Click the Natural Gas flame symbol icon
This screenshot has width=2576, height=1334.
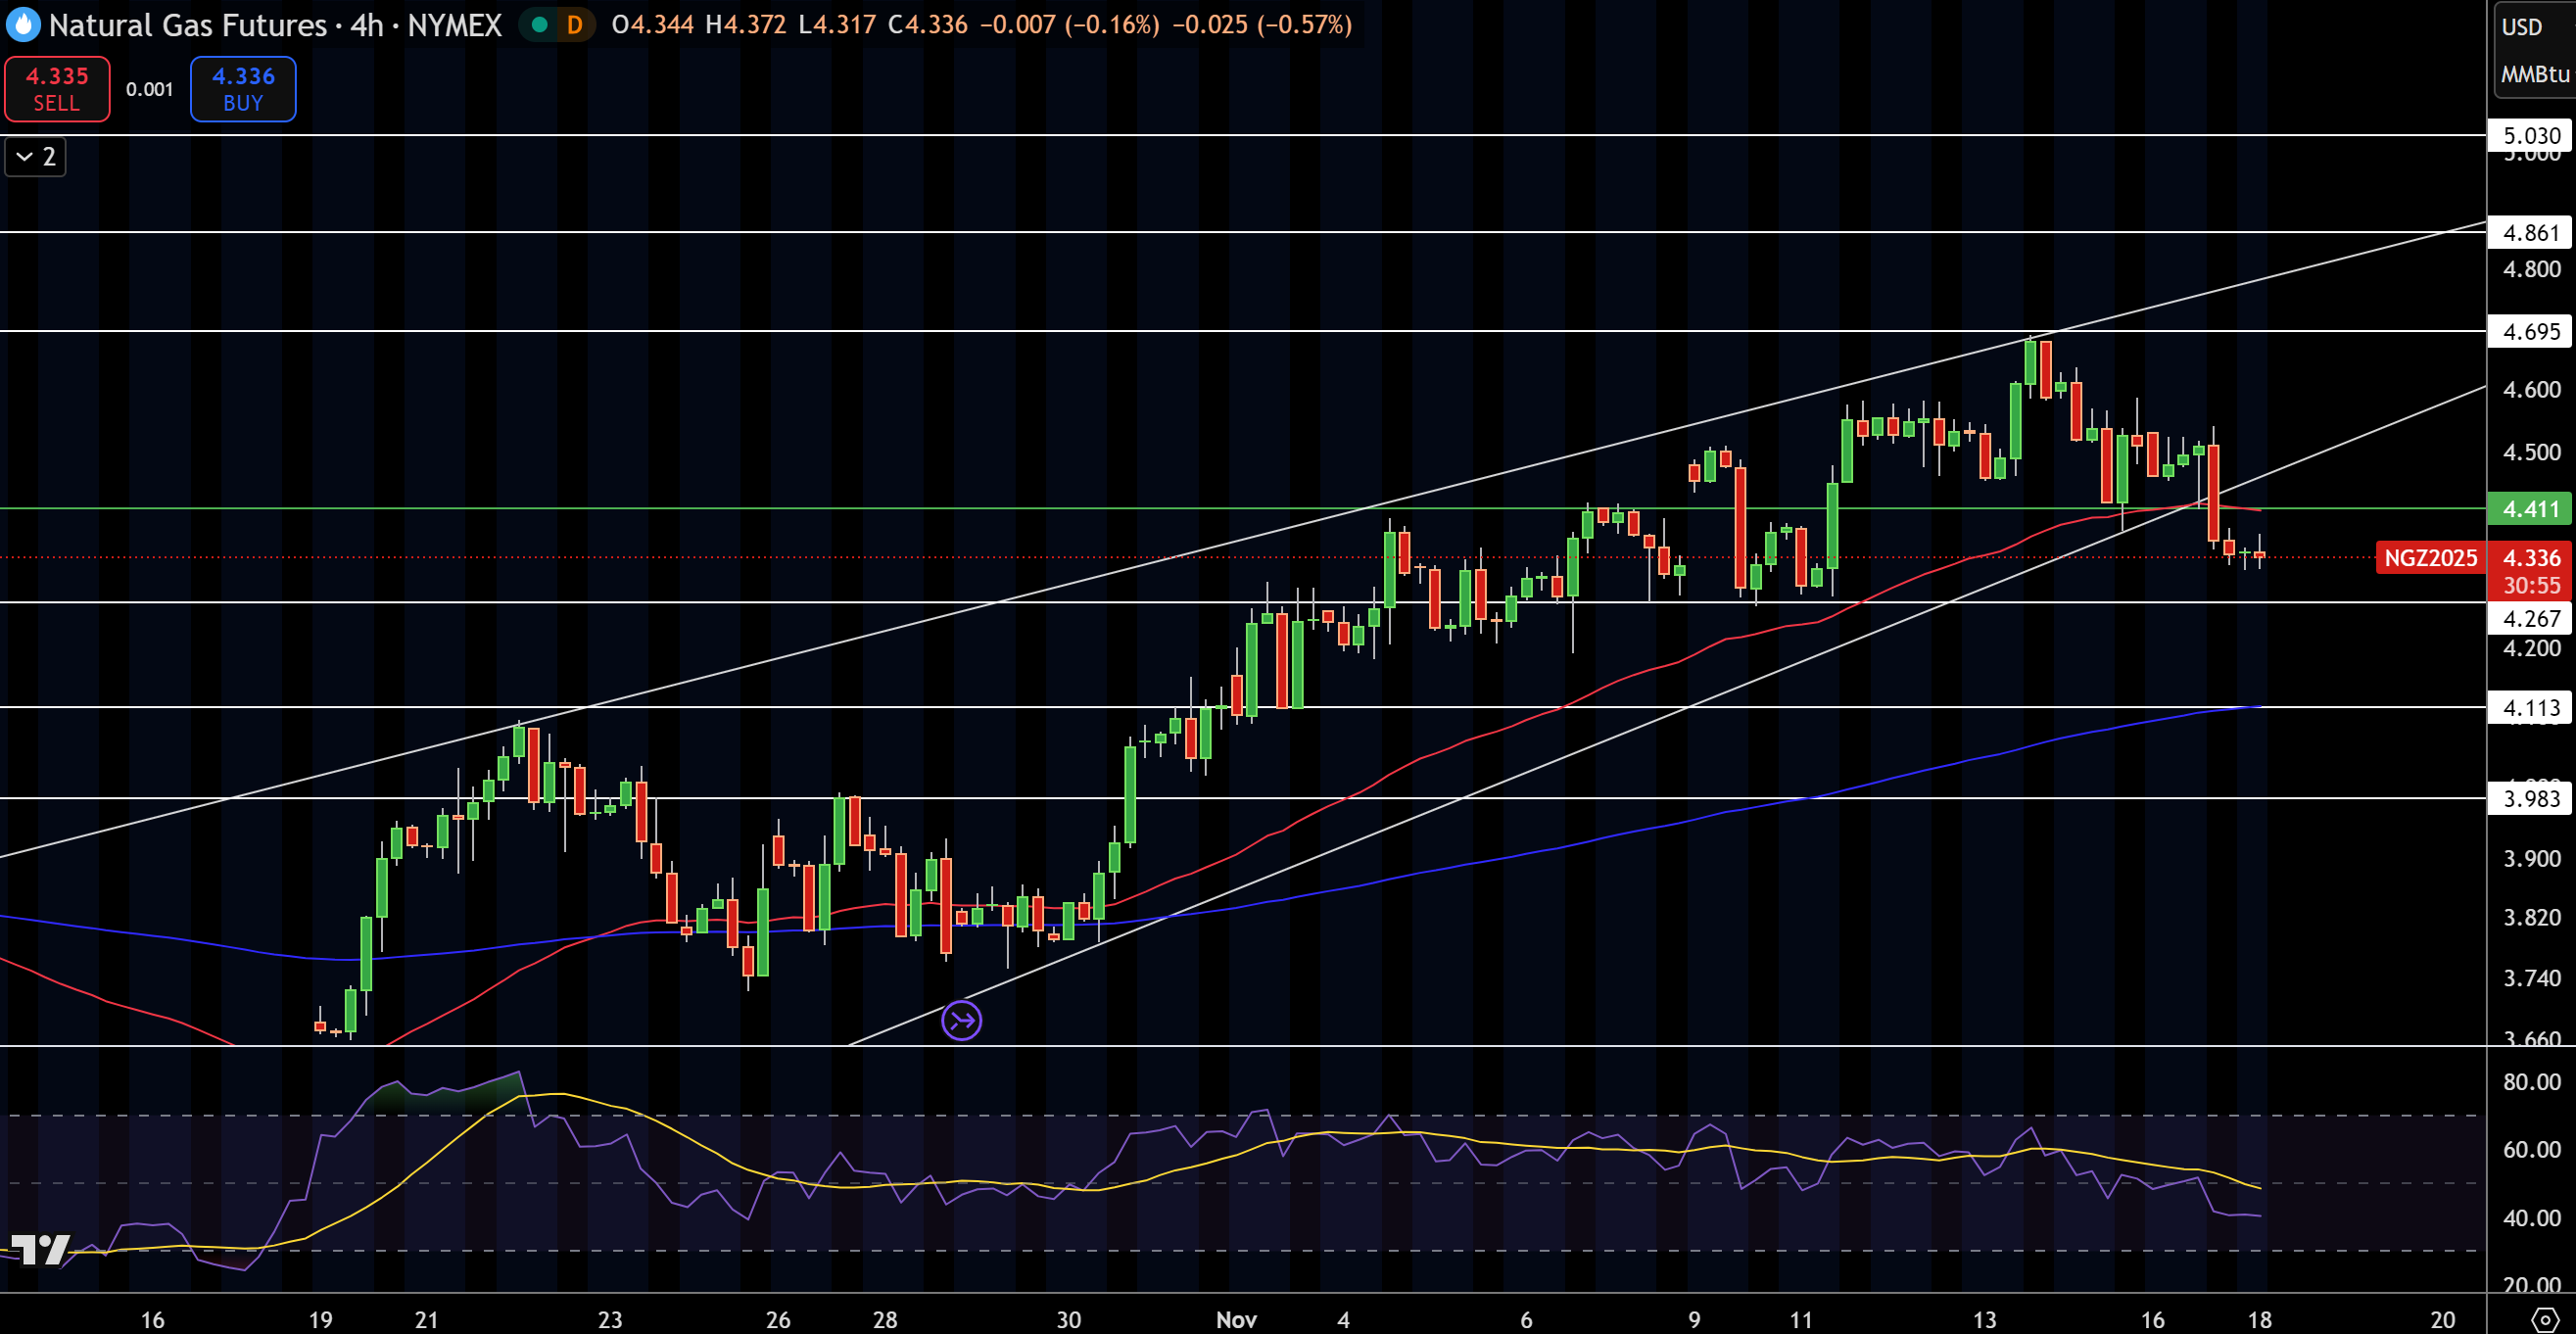tap(23, 25)
